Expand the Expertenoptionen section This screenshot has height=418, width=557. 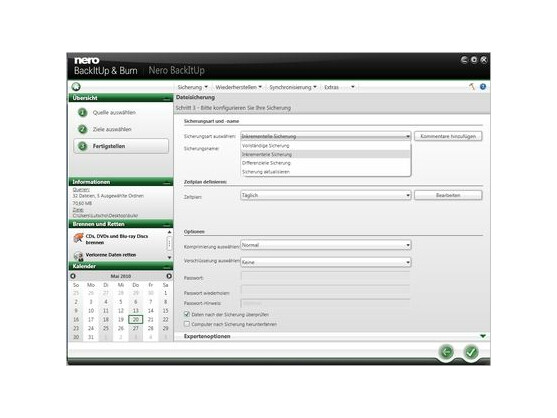tap(483, 336)
